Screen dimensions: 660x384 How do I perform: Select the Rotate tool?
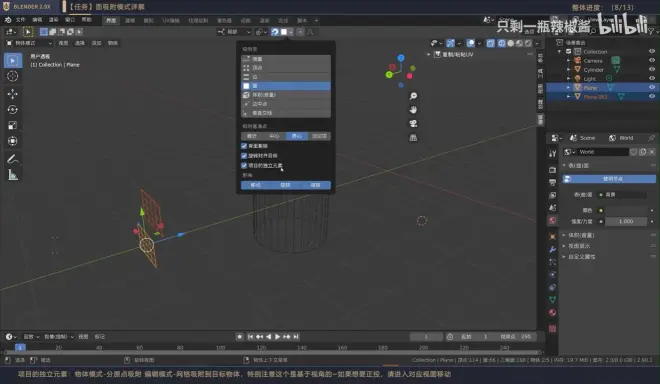tap(13, 109)
